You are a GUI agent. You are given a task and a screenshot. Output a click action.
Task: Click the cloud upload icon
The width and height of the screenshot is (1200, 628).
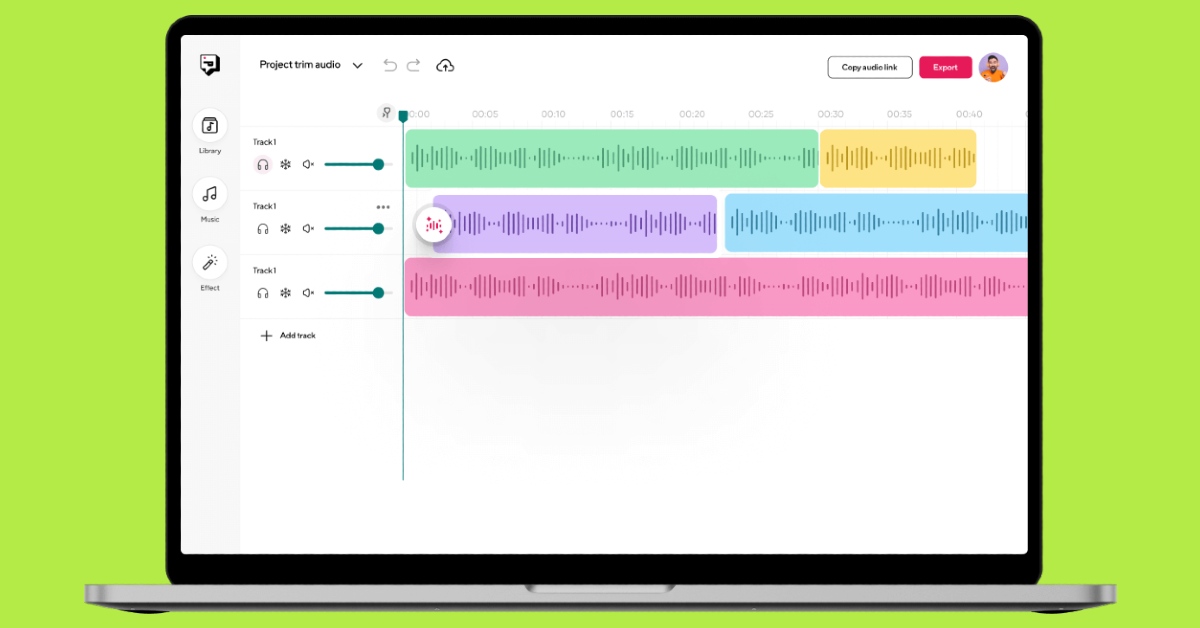point(445,65)
